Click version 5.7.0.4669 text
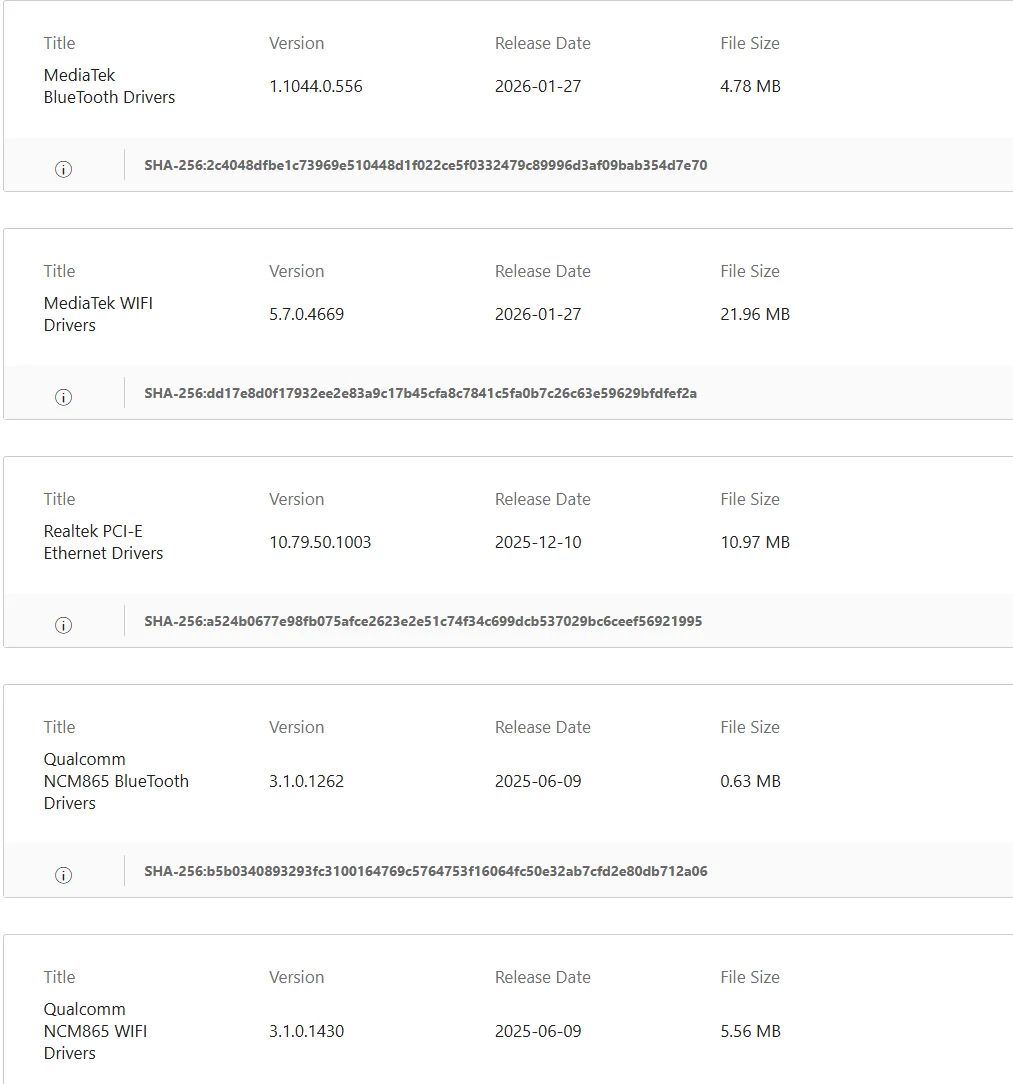1013x1084 pixels. [306, 315]
